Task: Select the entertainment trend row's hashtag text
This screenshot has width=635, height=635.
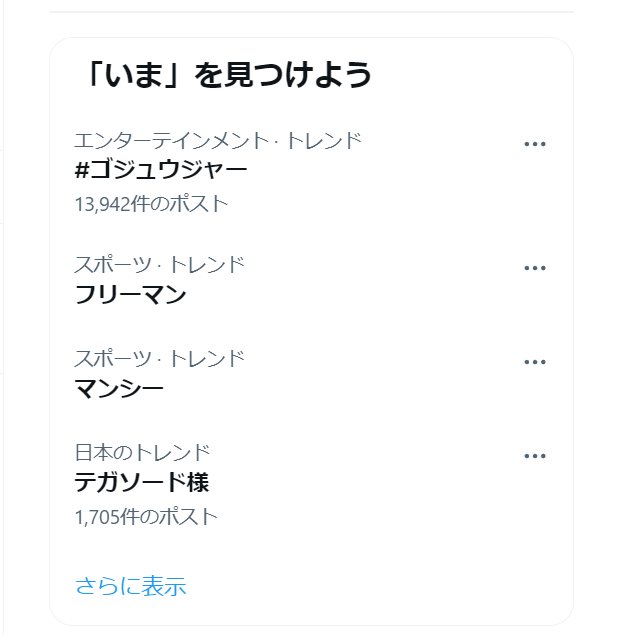Action: (161, 170)
